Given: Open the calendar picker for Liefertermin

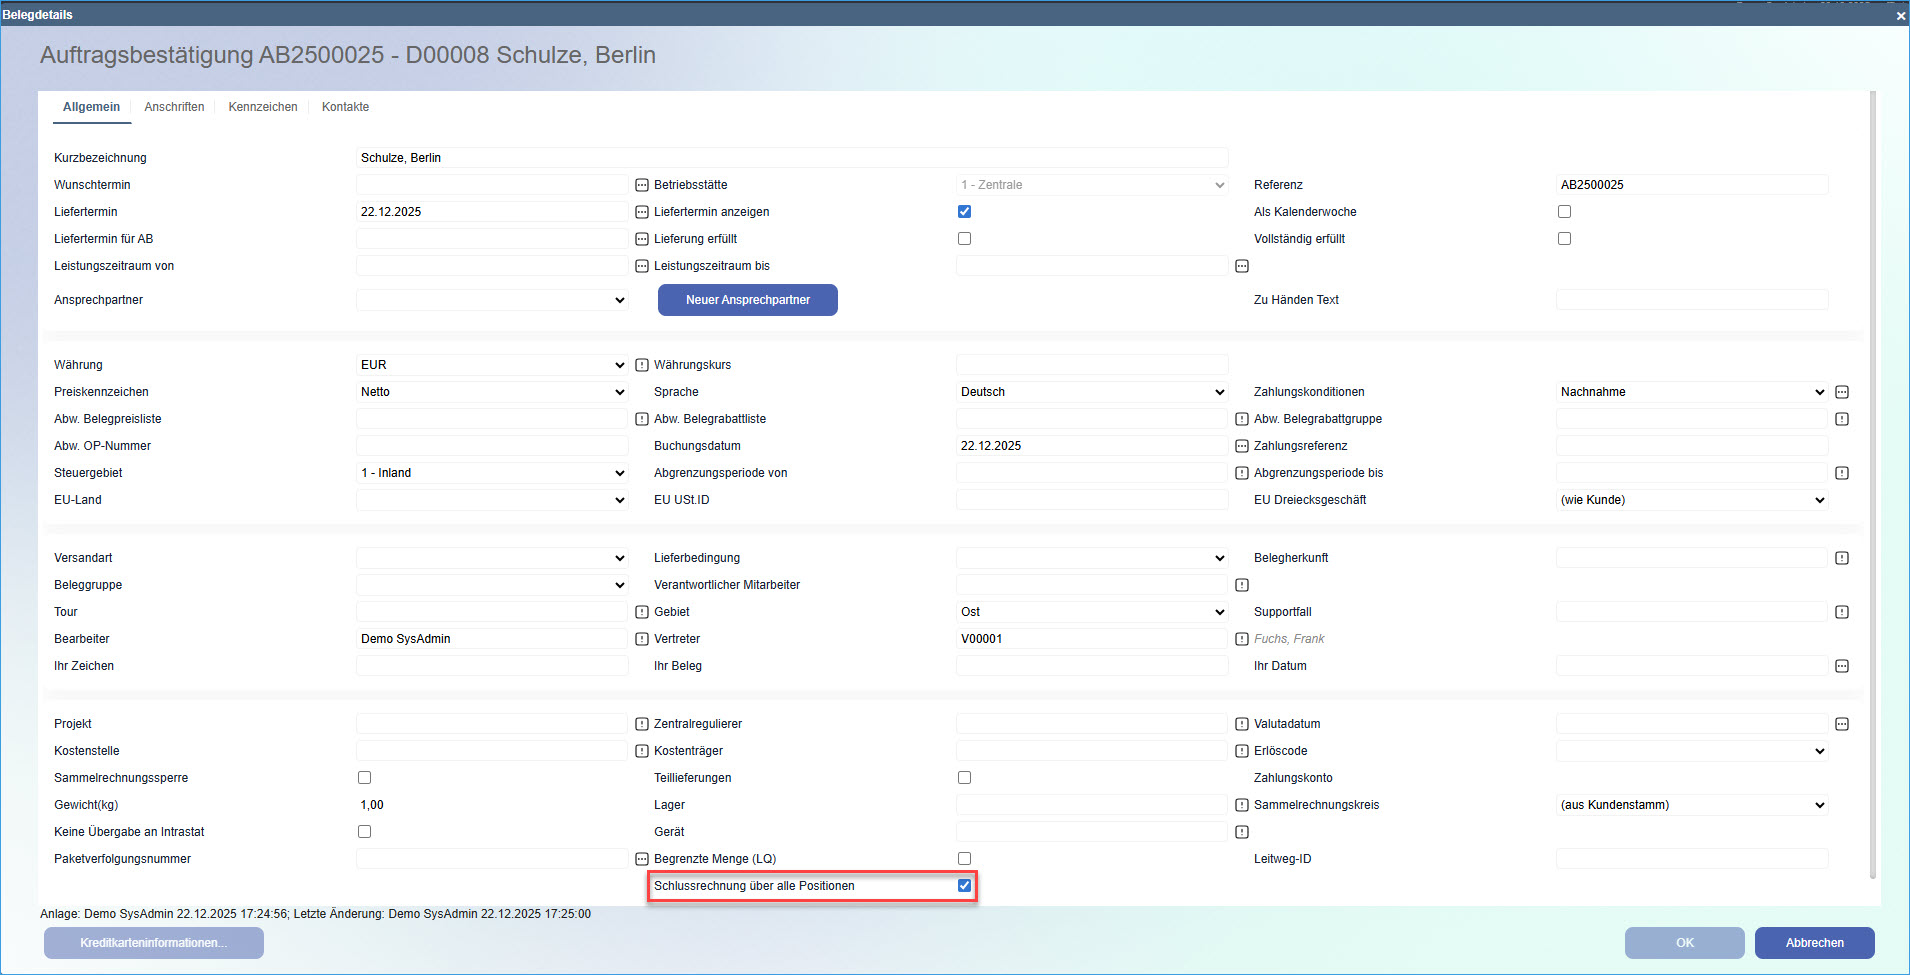Looking at the screenshot, I should (x=641, y=211).
